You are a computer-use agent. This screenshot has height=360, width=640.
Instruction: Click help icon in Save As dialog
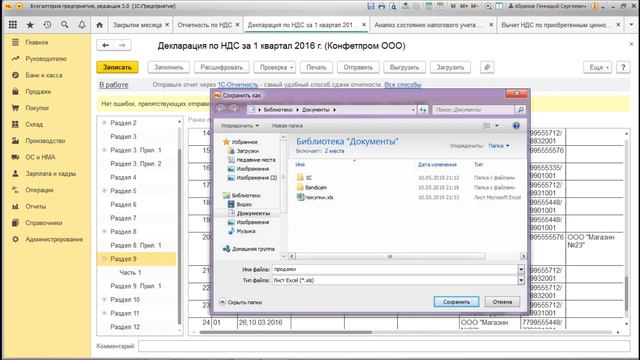[x=516, y=126]
